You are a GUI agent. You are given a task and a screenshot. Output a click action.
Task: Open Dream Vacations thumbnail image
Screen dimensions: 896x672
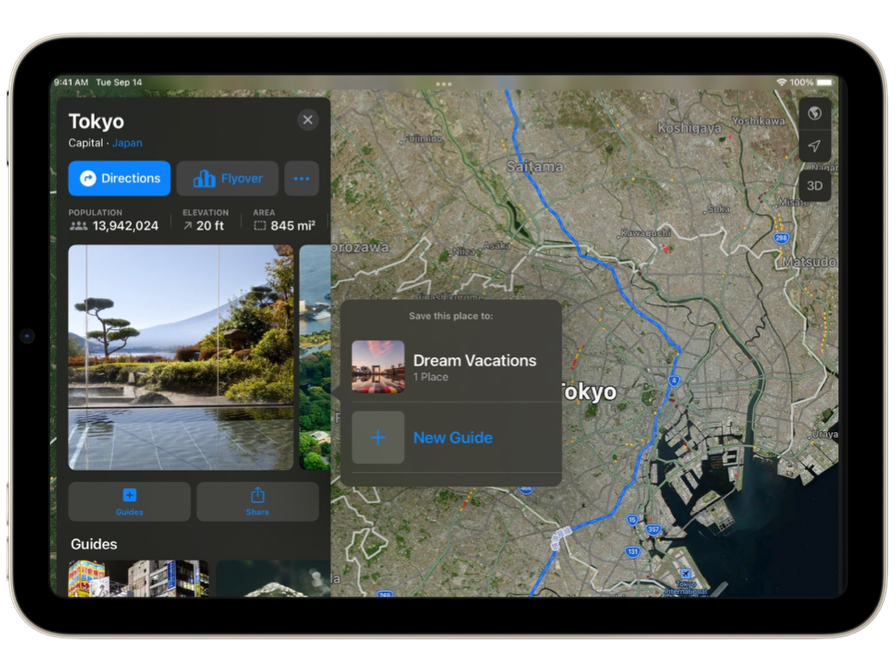(378, 366)
